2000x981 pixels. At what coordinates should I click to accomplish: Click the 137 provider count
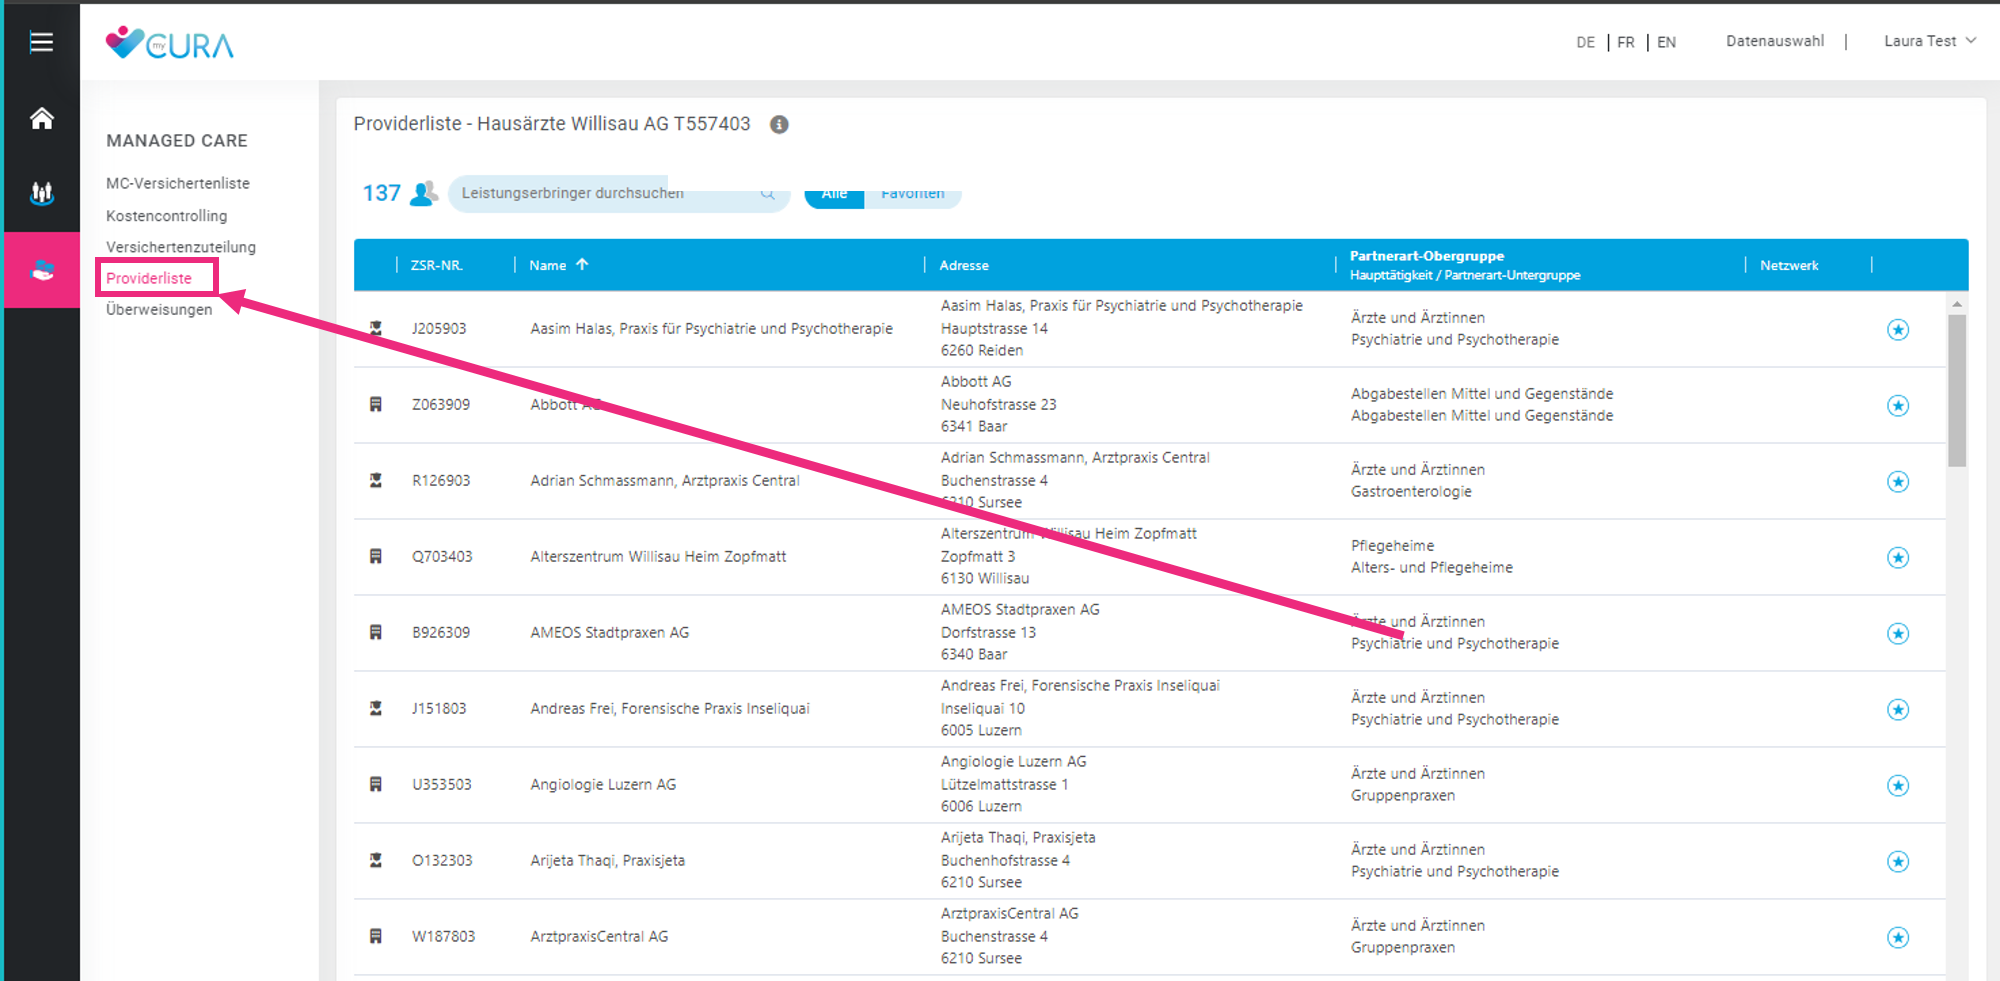tap(381, 193)
